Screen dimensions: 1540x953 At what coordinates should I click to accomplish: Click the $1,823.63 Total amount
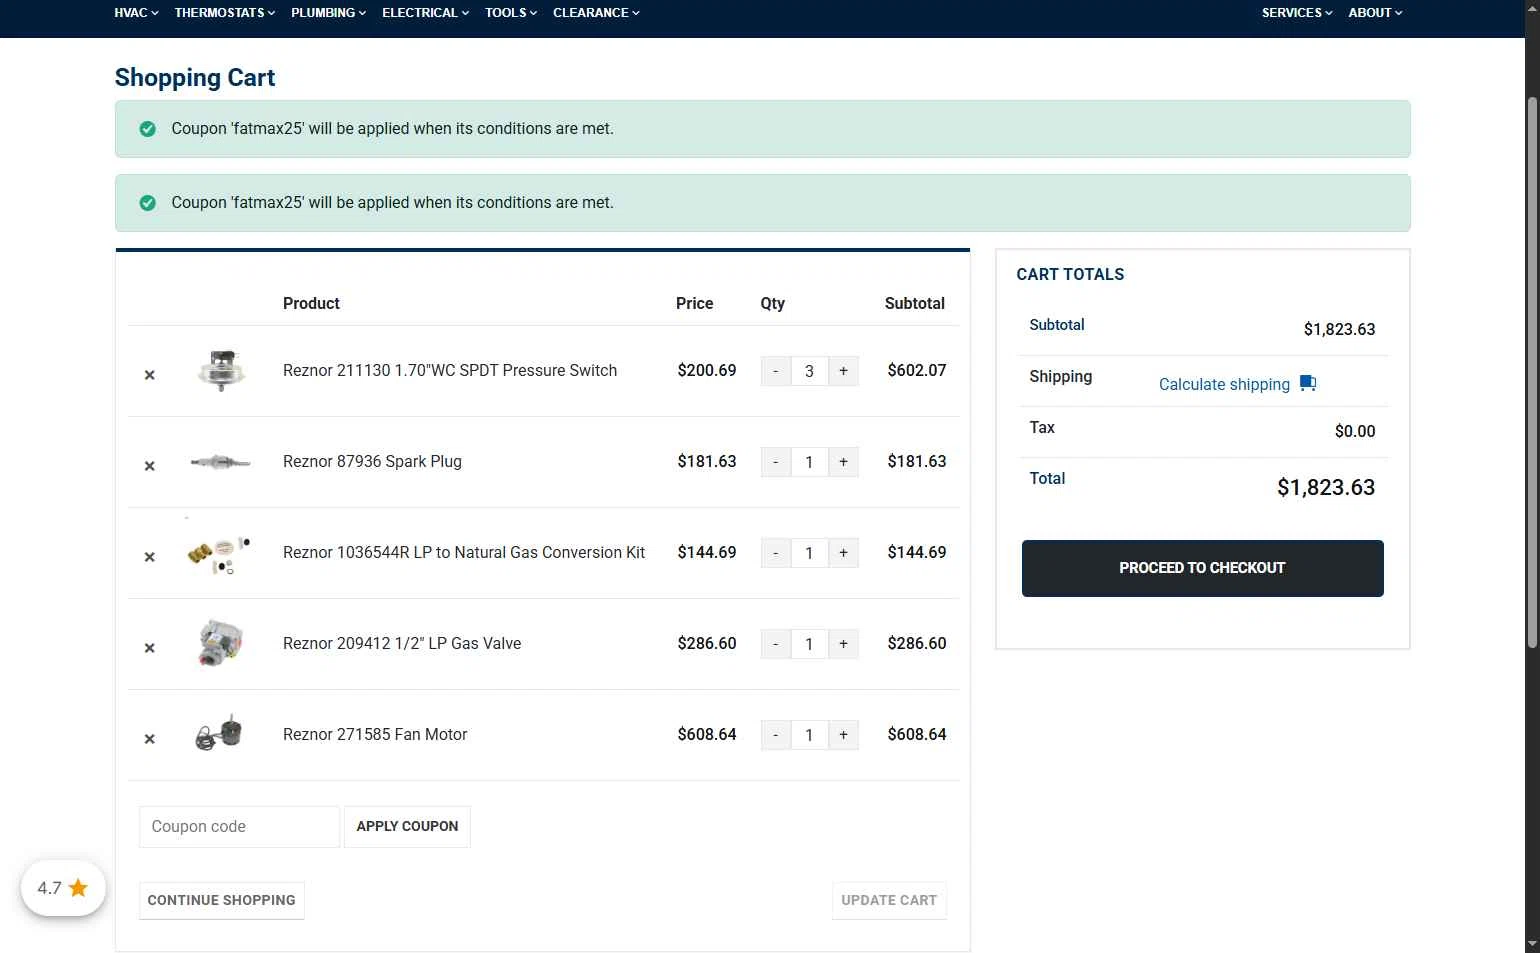1326,488
